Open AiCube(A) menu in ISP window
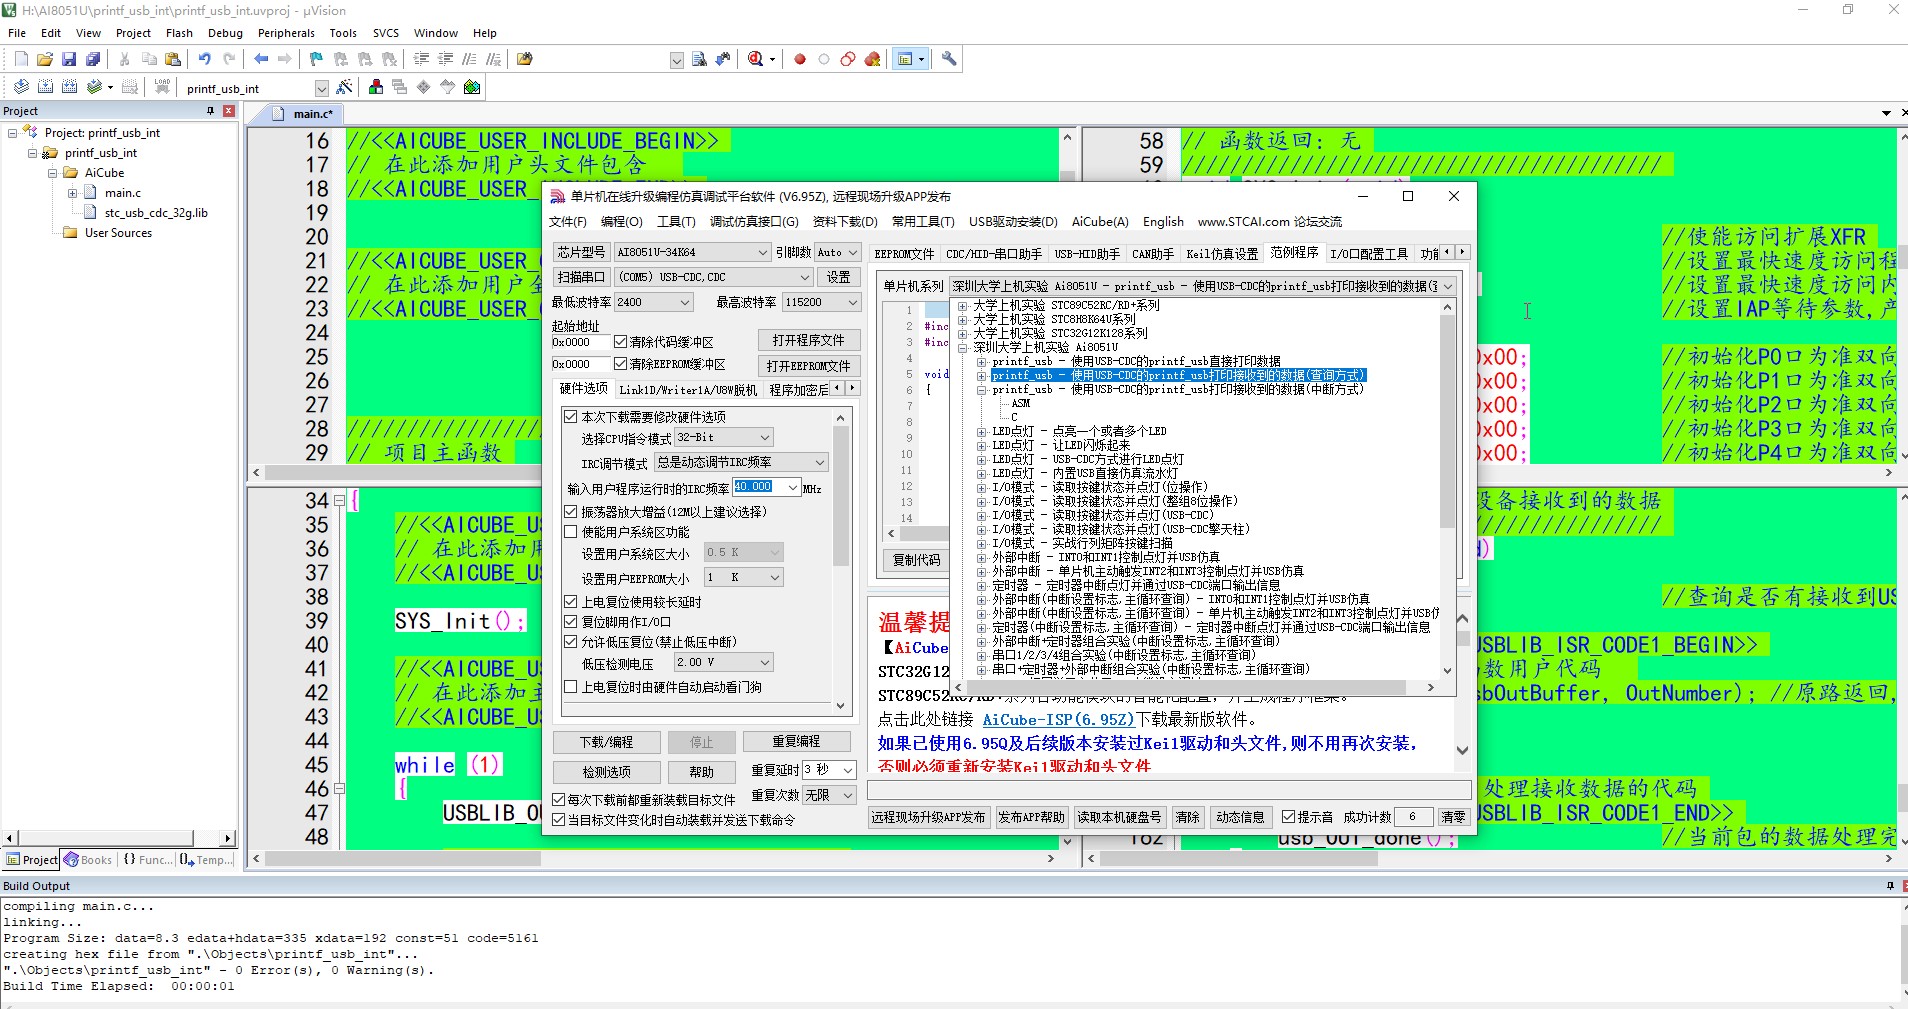Screen dimensions: 1908x1009 [x=1100, y=222]
